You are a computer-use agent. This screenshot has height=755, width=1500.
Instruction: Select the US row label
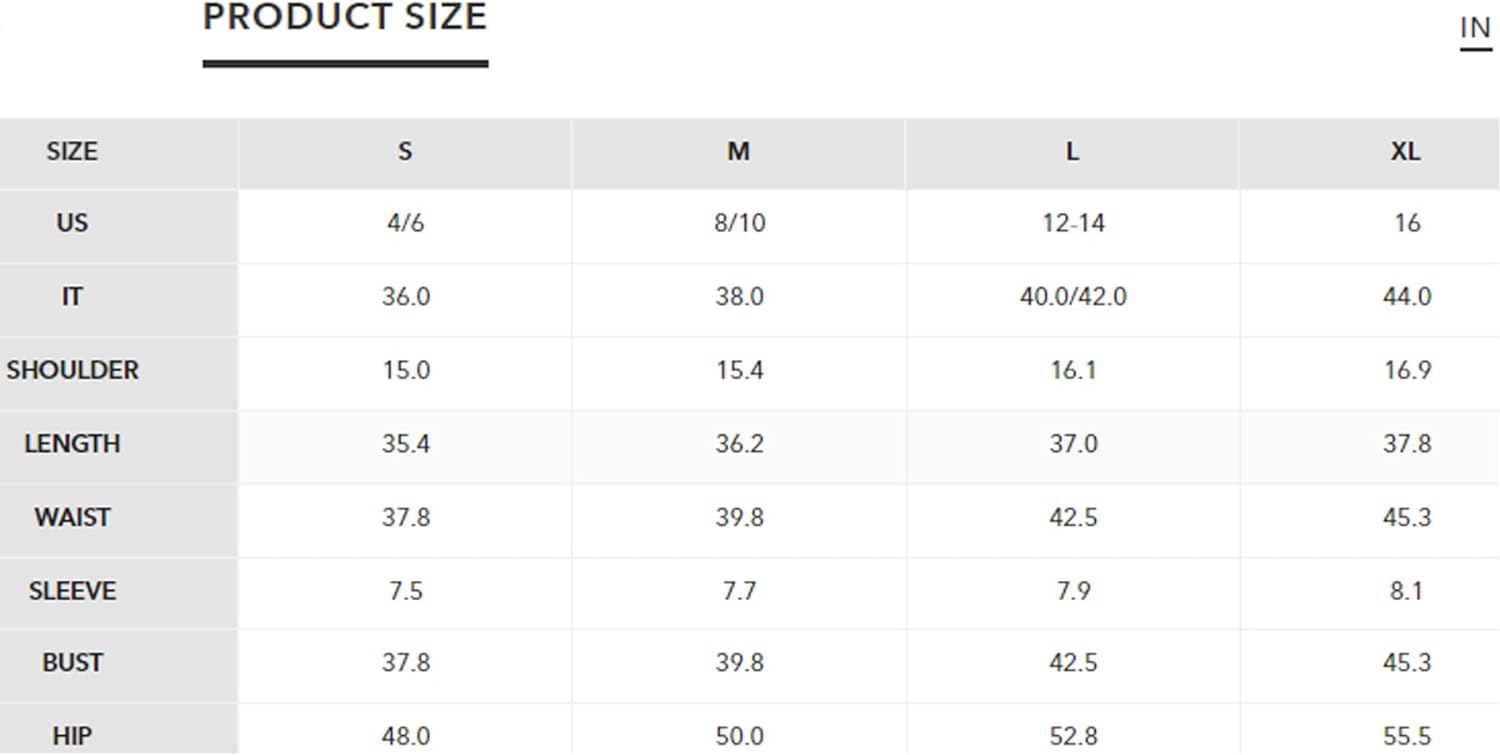(x=72, y=223)
